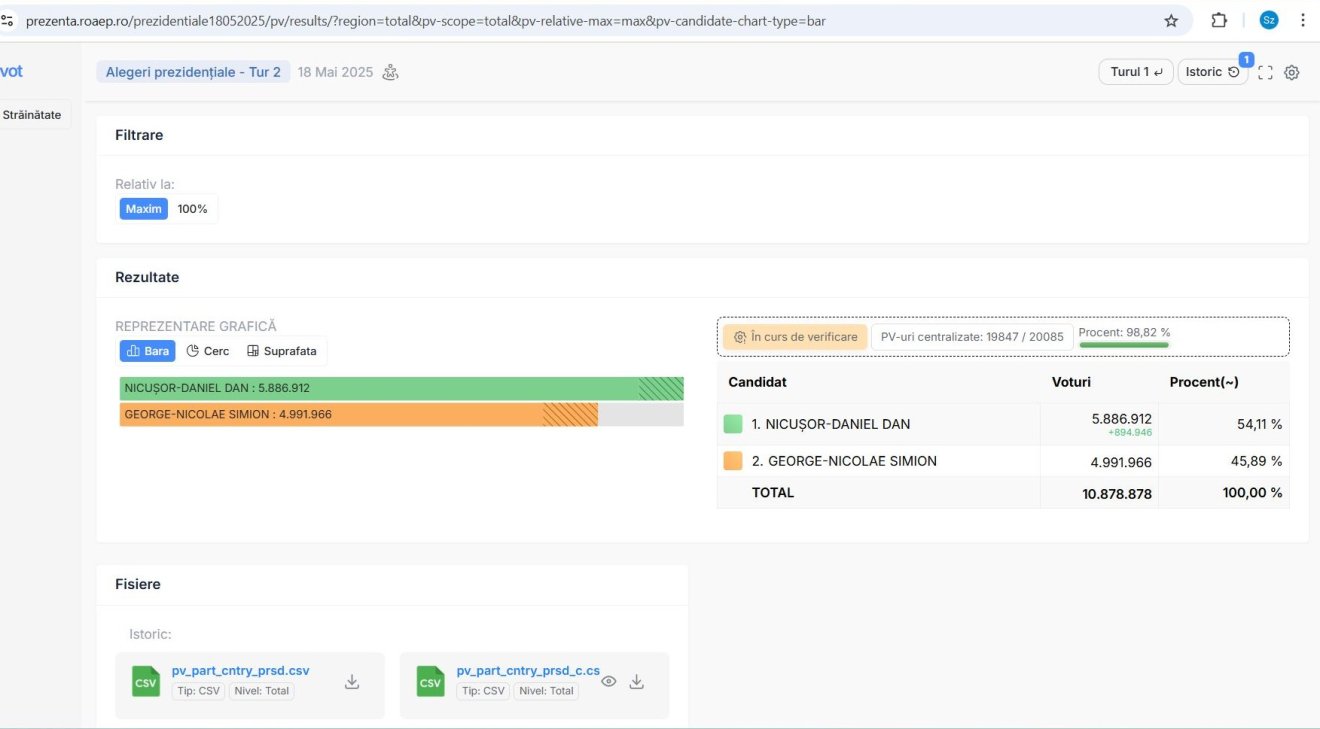
Task: Click the GEORGE-NICOLAE SIMION orange bar
Action: click(358, 414)
